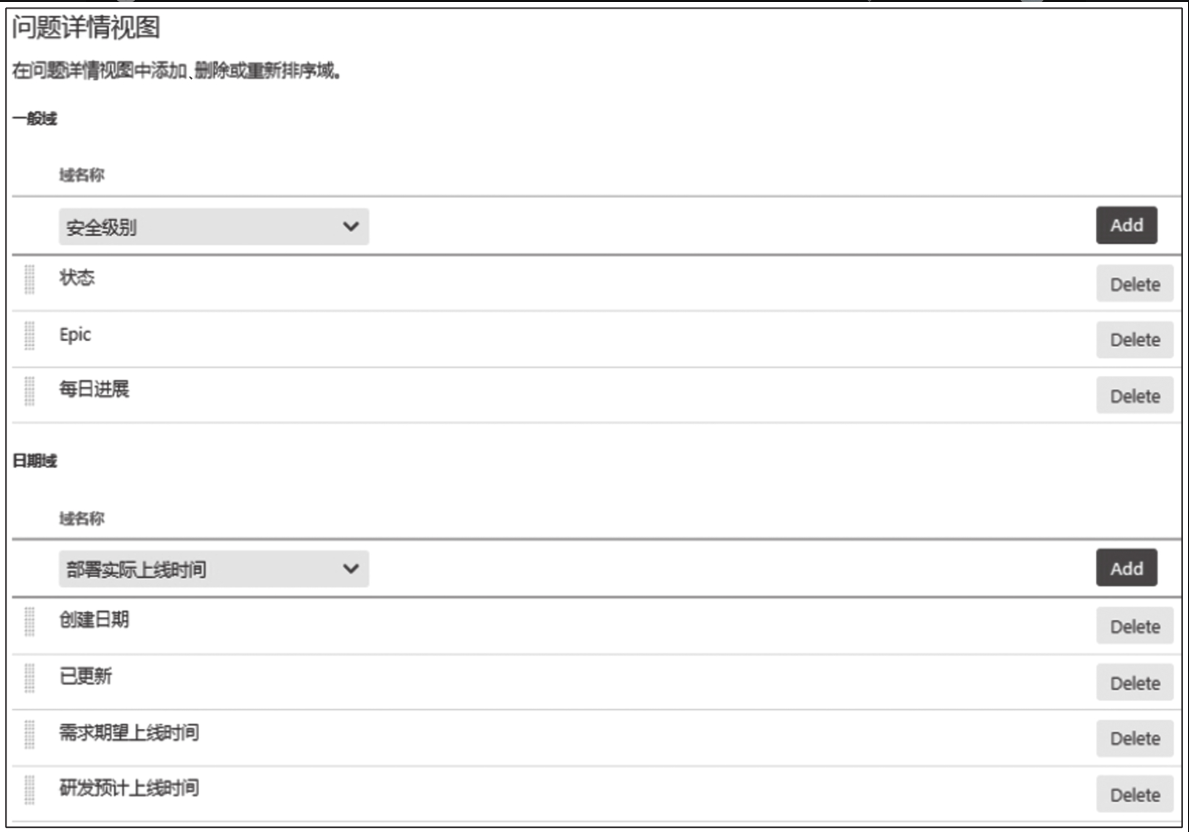Click the drag handle beside 需求期望上线时间
The image size is (1189, 832).
tap(30, 734)
